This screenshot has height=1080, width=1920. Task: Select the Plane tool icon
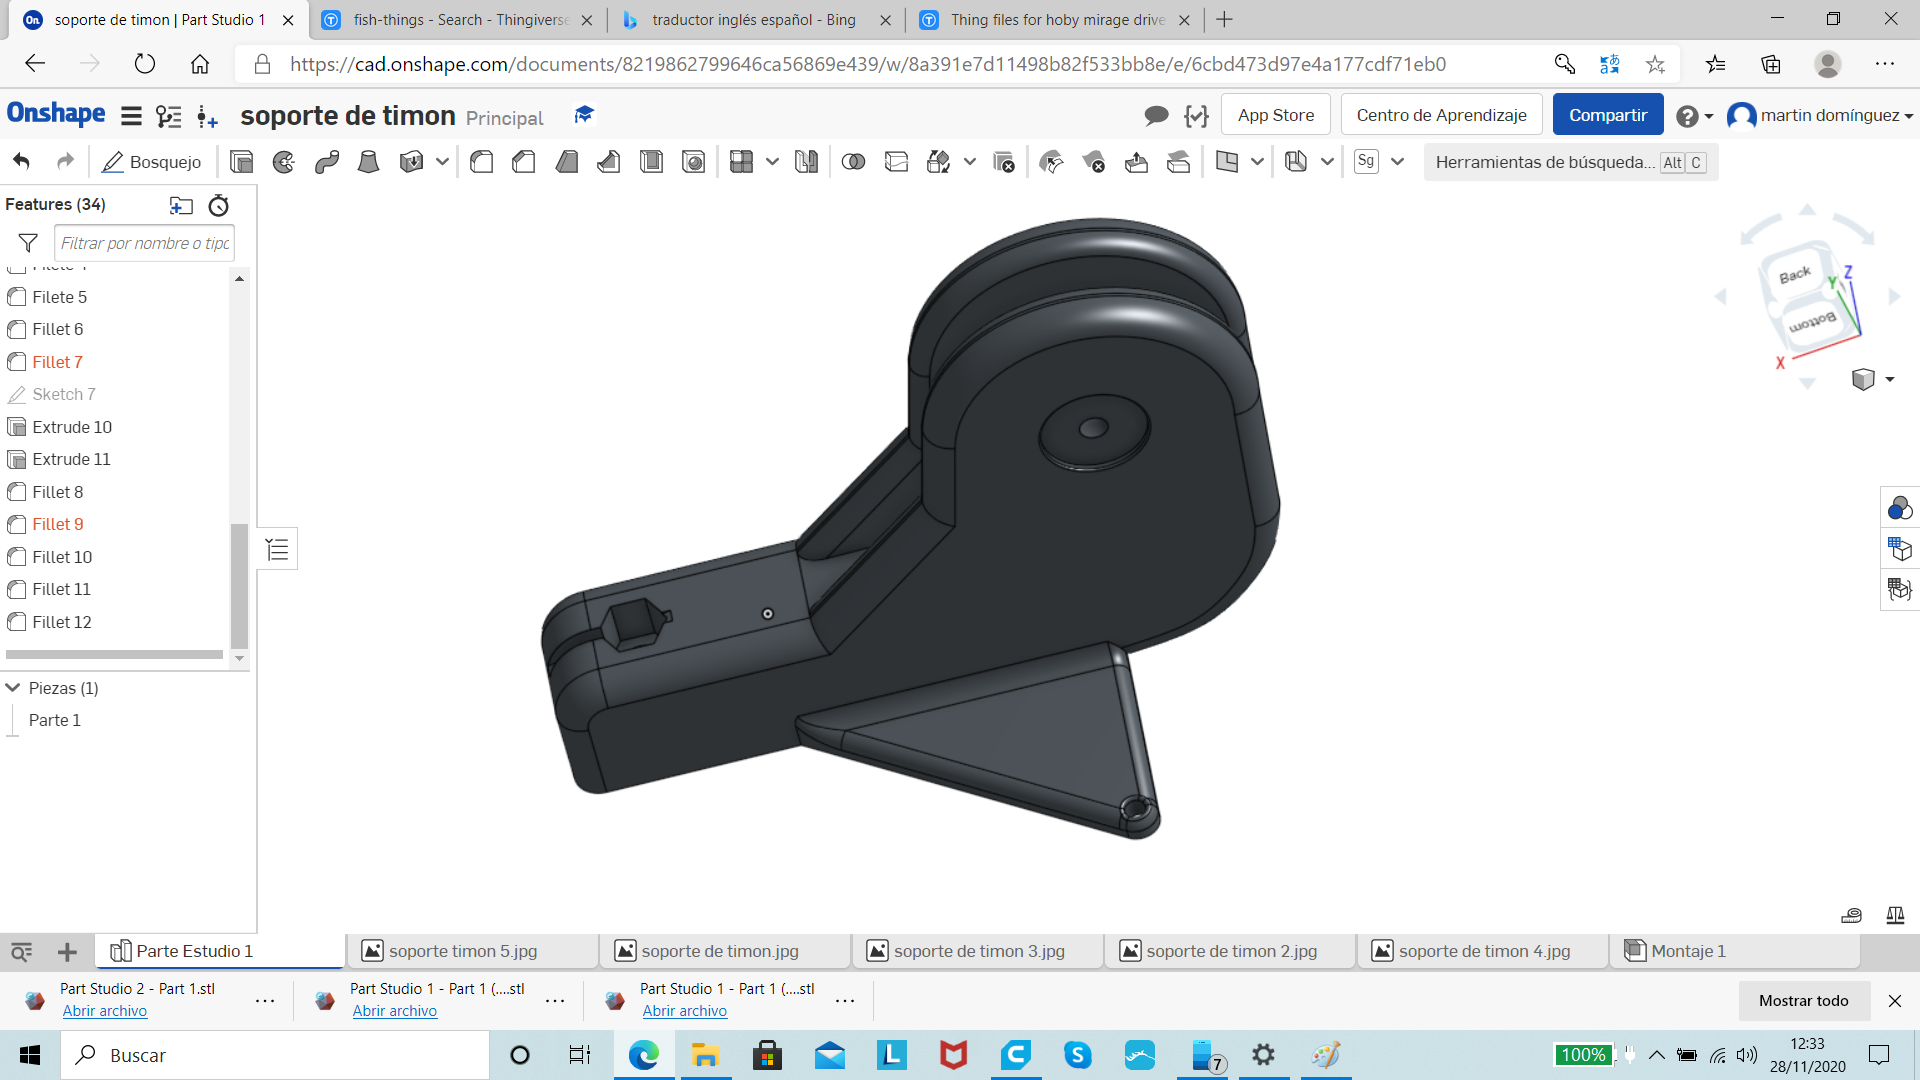tap(1227, 161)
